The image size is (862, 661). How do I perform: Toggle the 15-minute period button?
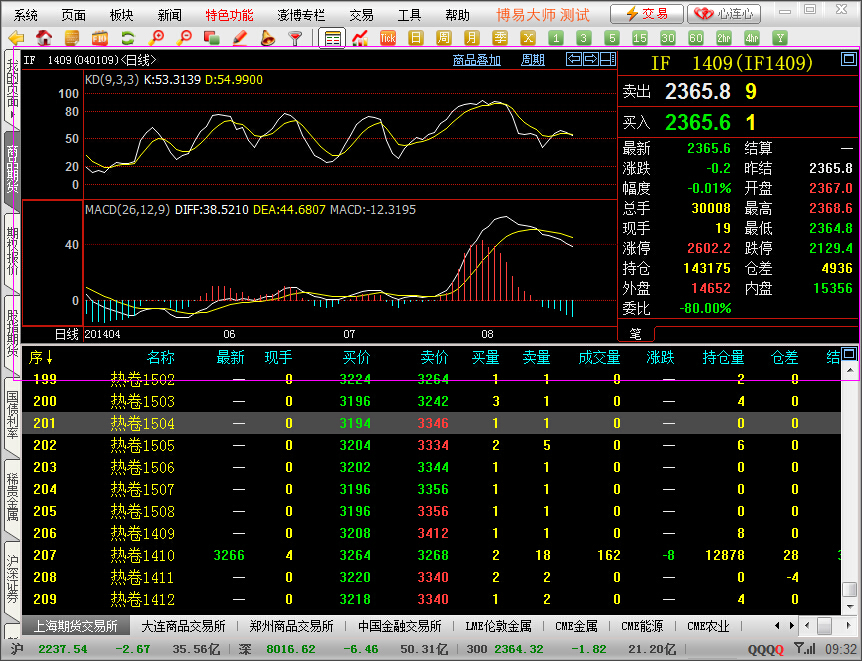coord(640,38)
